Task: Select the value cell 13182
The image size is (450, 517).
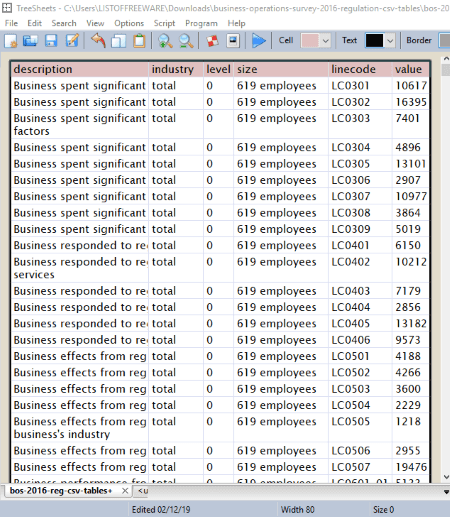Action: [x=411, y=323]
